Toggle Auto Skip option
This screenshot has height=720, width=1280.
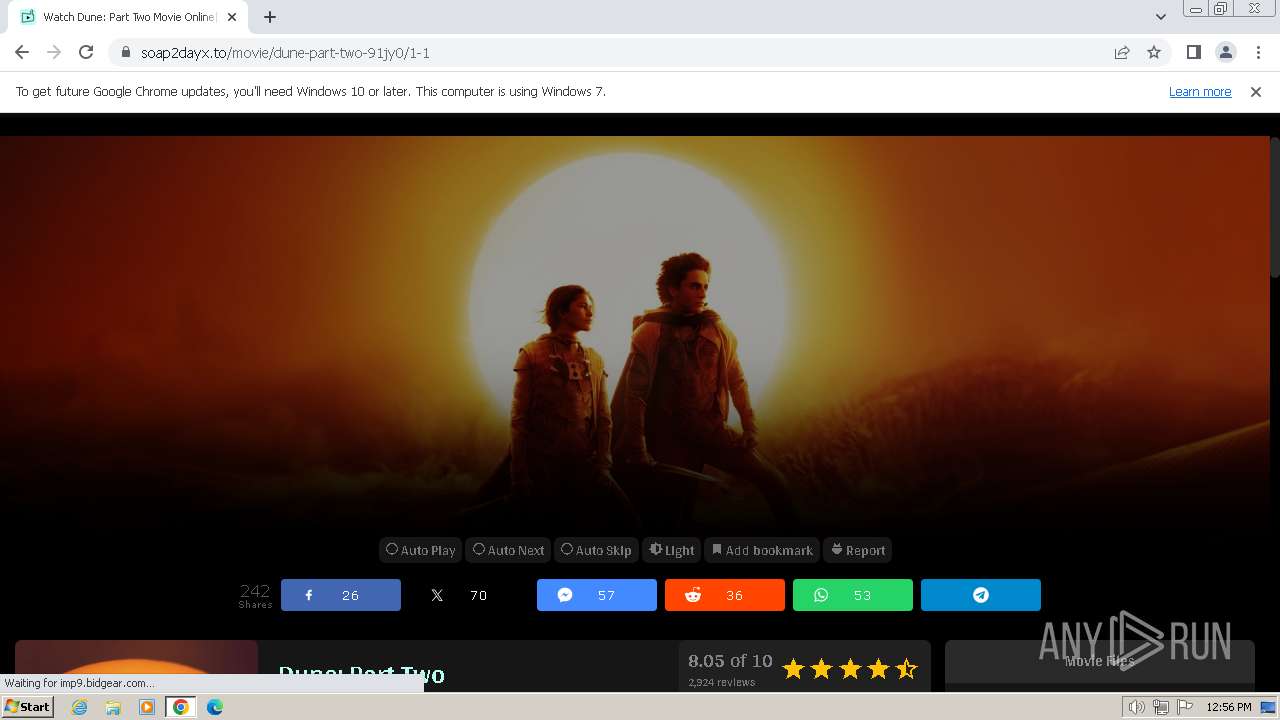pos(596,550)
